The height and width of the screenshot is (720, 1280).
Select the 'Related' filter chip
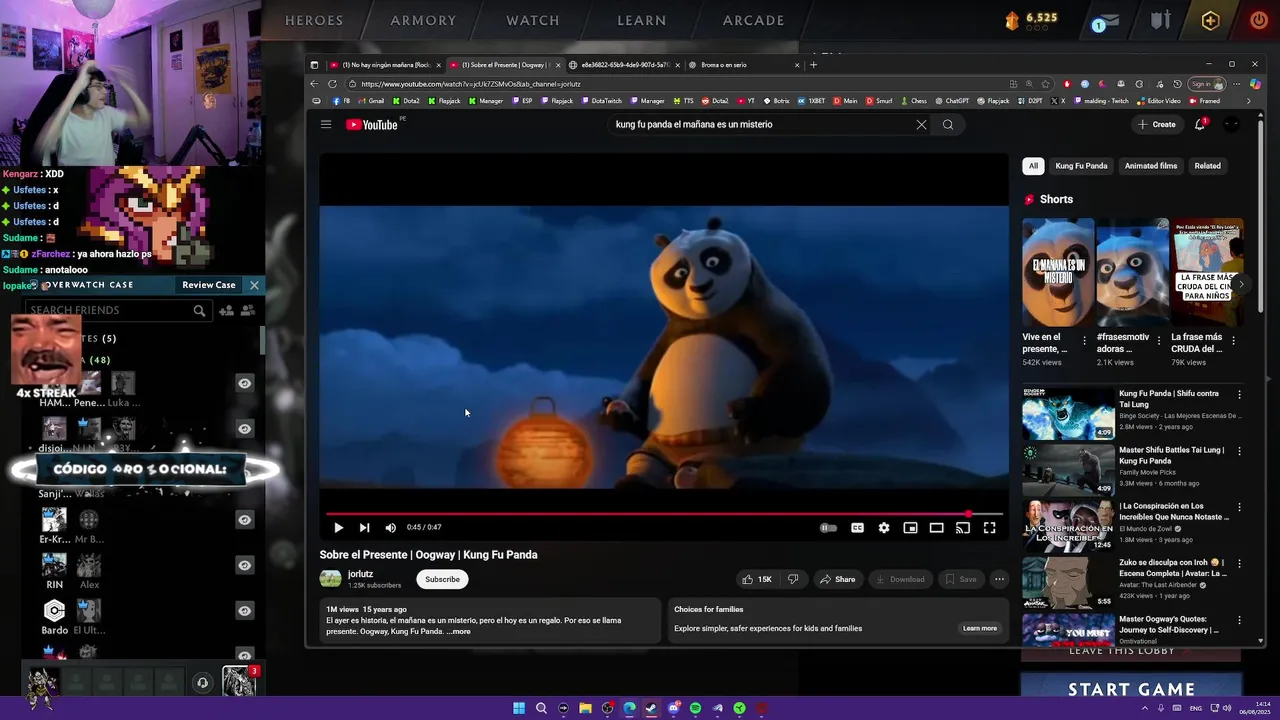[1207, 166]
